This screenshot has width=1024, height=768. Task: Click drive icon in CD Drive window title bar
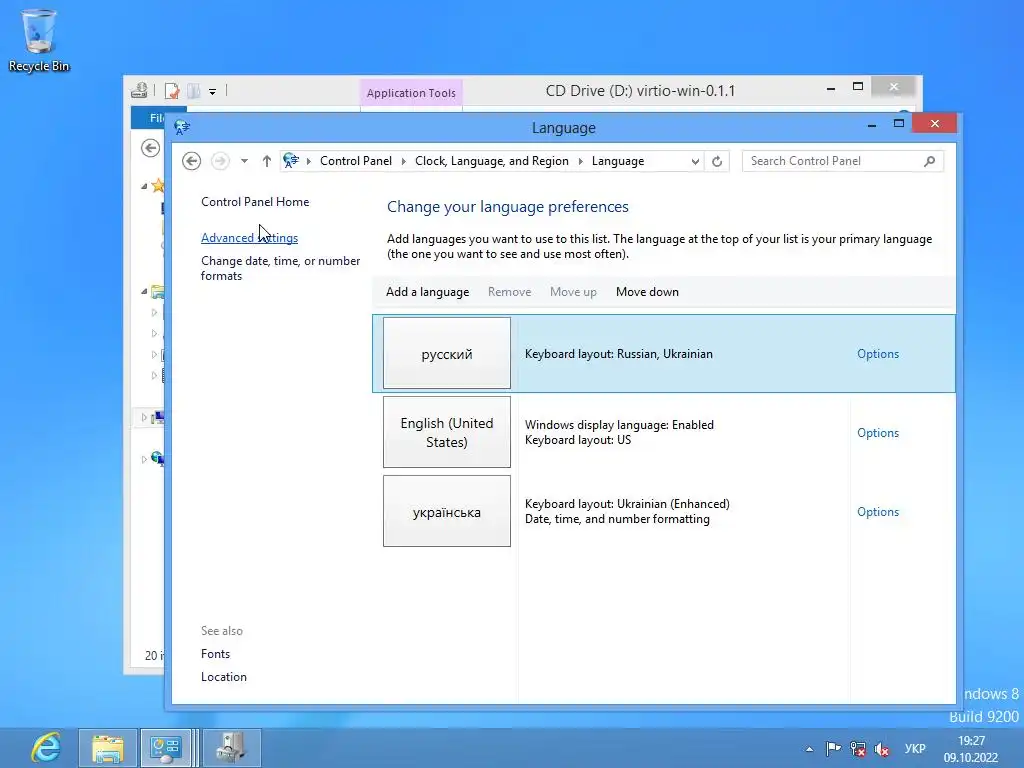[x=139, y=90]
